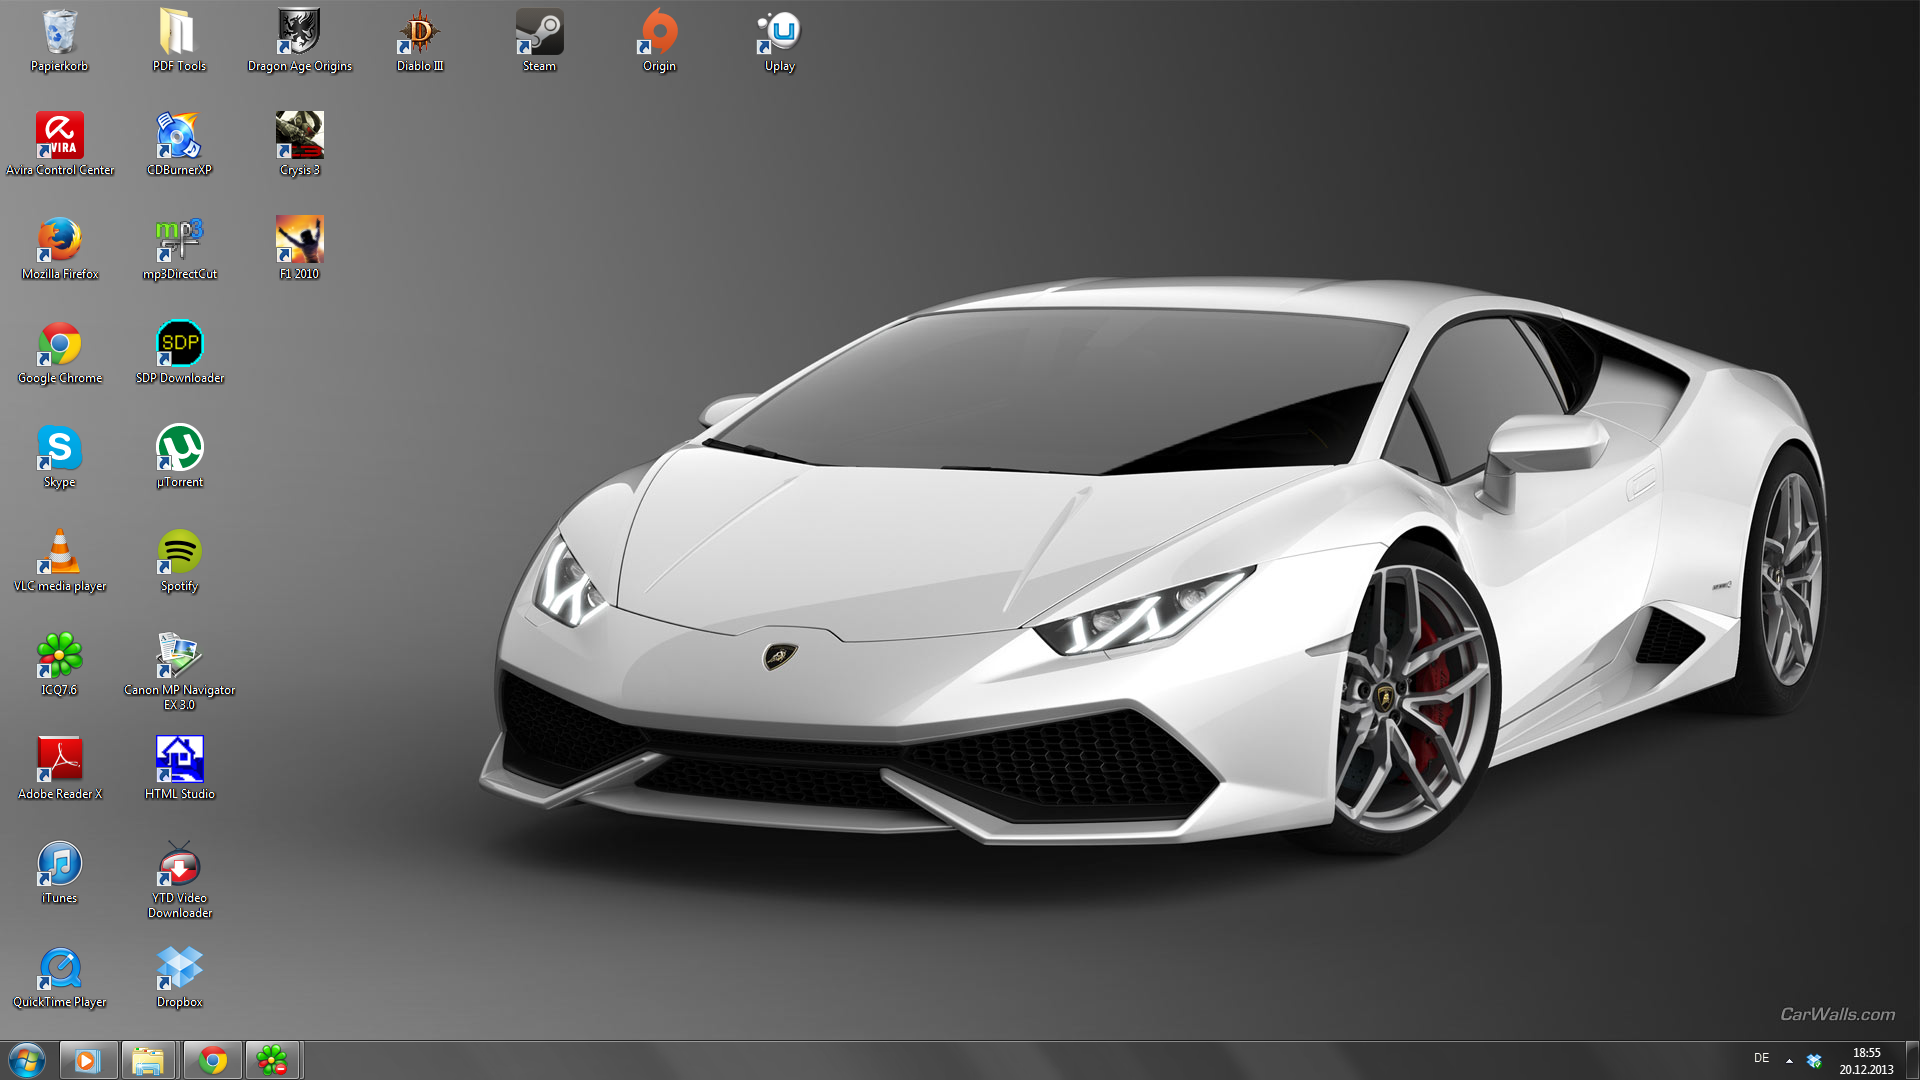
Task: Select the CDBurnerXP desktop icon
Action: tap(179, 145)
